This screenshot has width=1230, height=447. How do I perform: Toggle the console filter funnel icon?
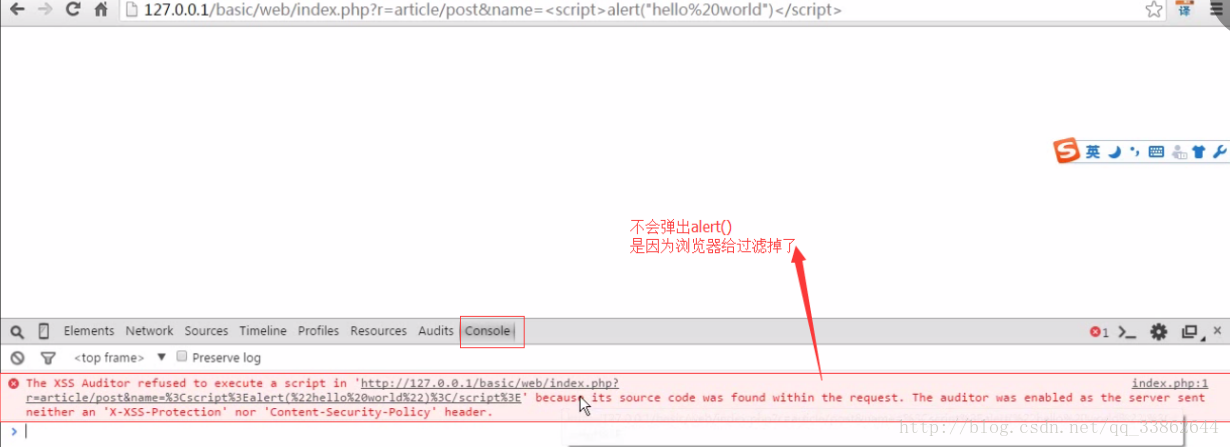pos(47,358)
